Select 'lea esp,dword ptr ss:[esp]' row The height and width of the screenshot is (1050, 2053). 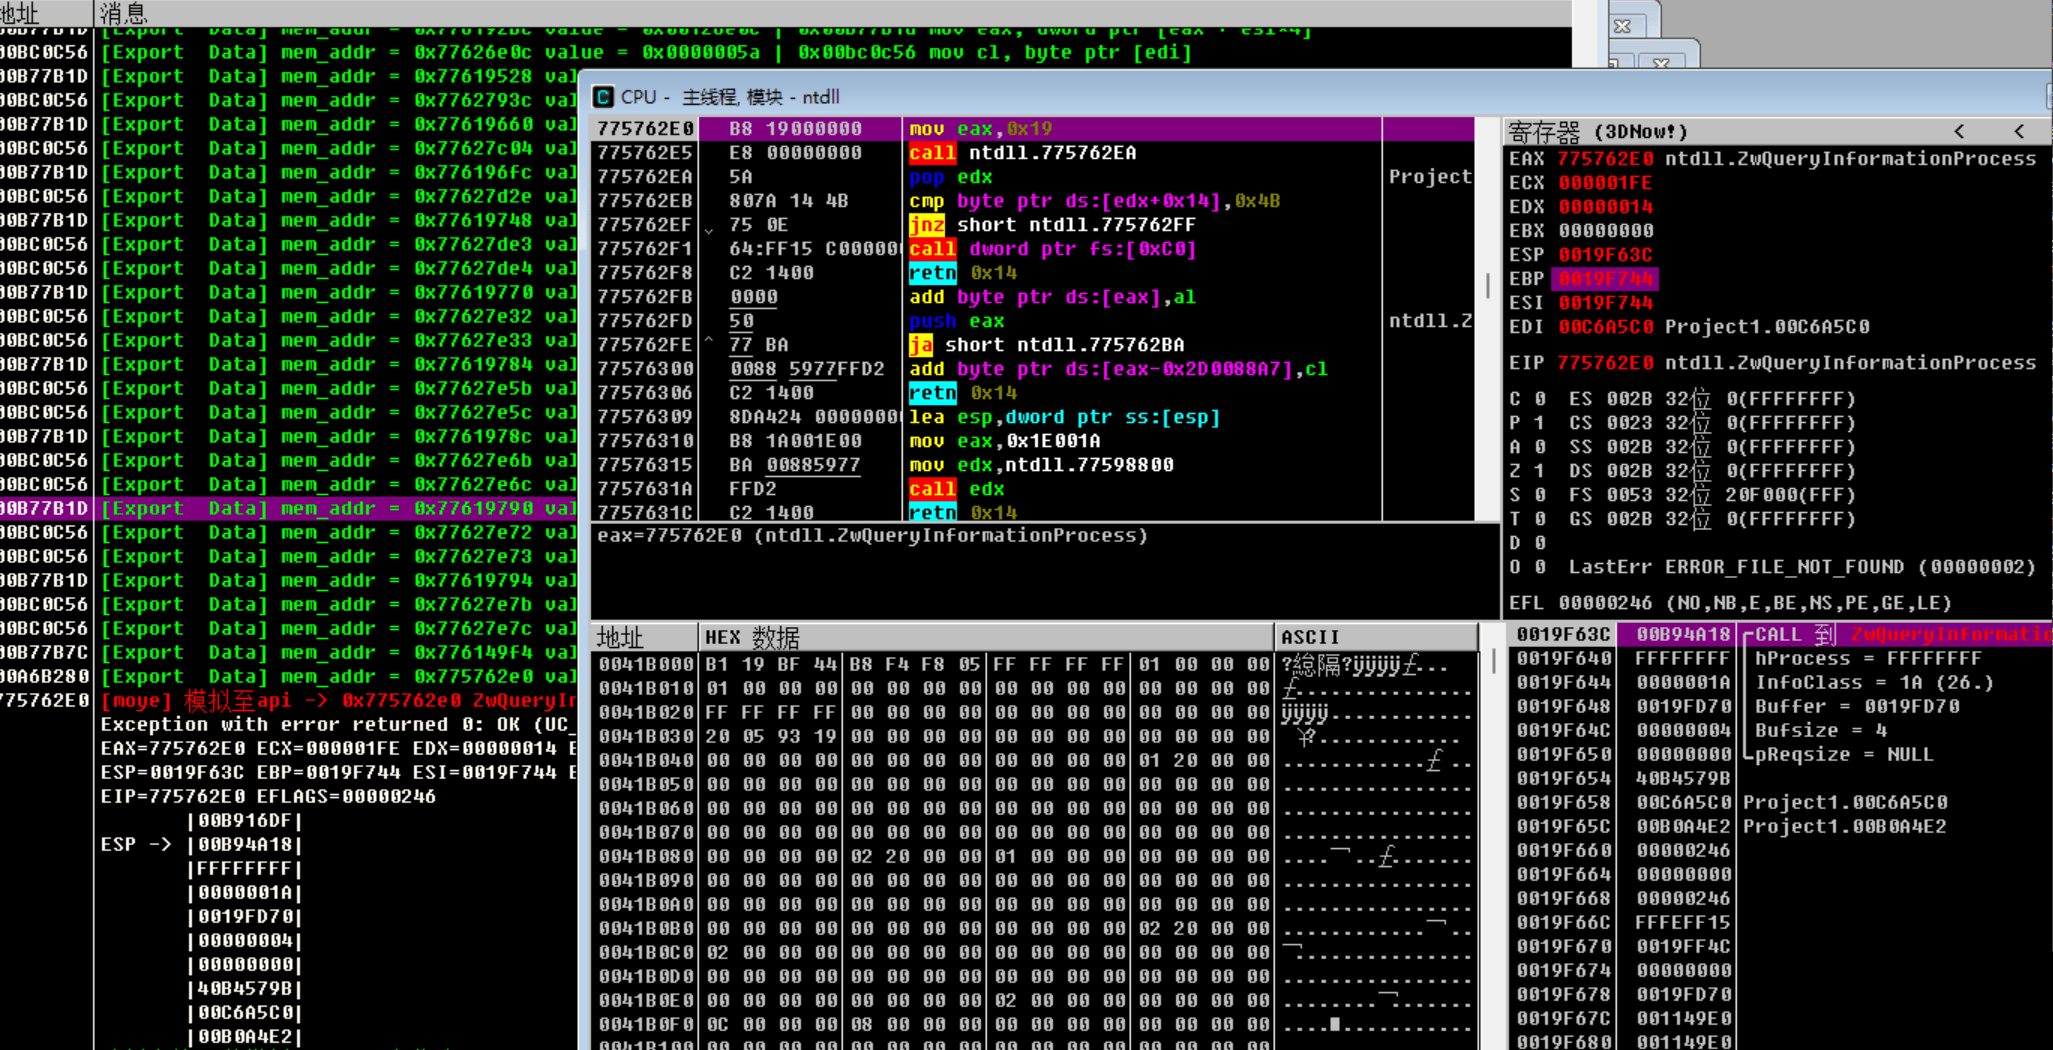click(x=1033, y=417)
